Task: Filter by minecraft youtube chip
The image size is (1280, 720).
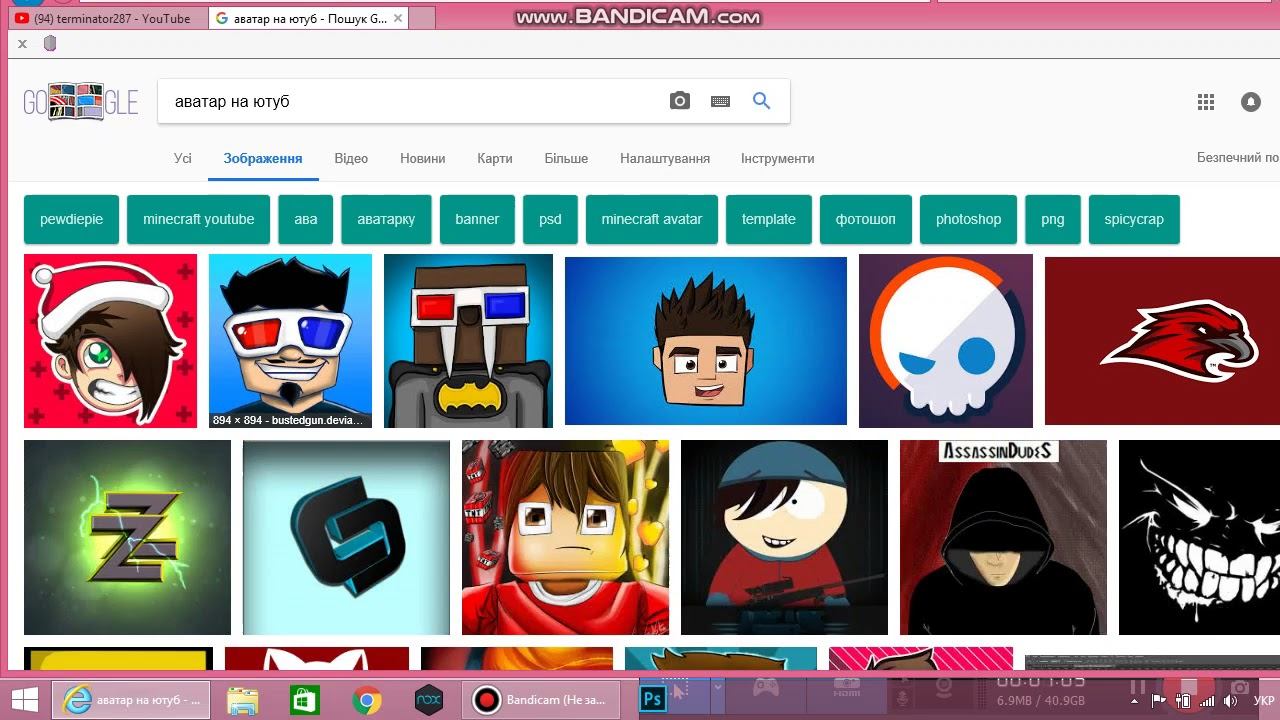Action: pos(198,219)
